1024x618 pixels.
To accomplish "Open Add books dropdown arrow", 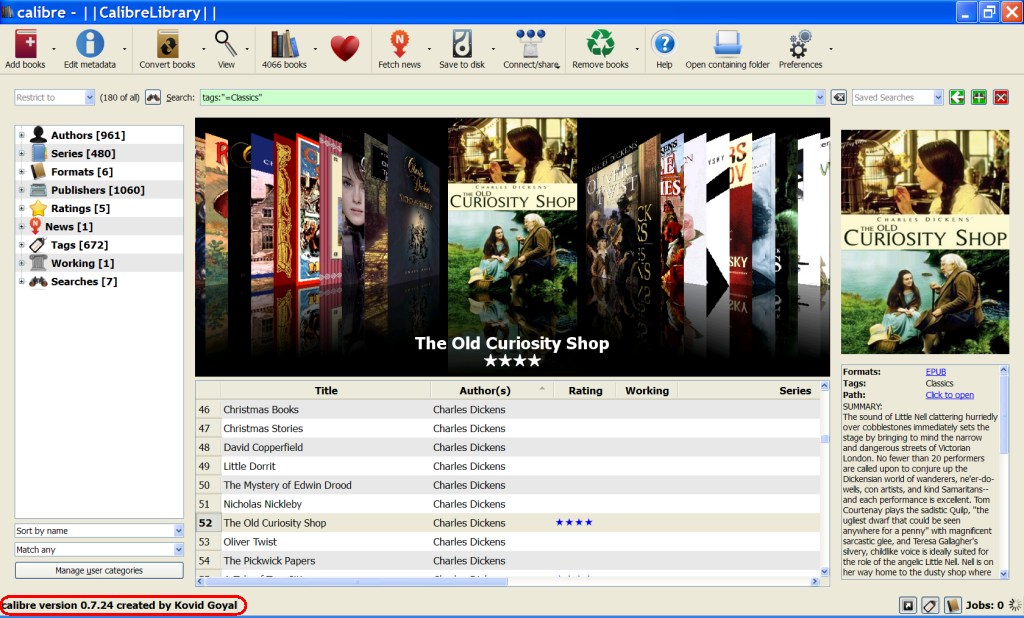I will click(54, 49).
